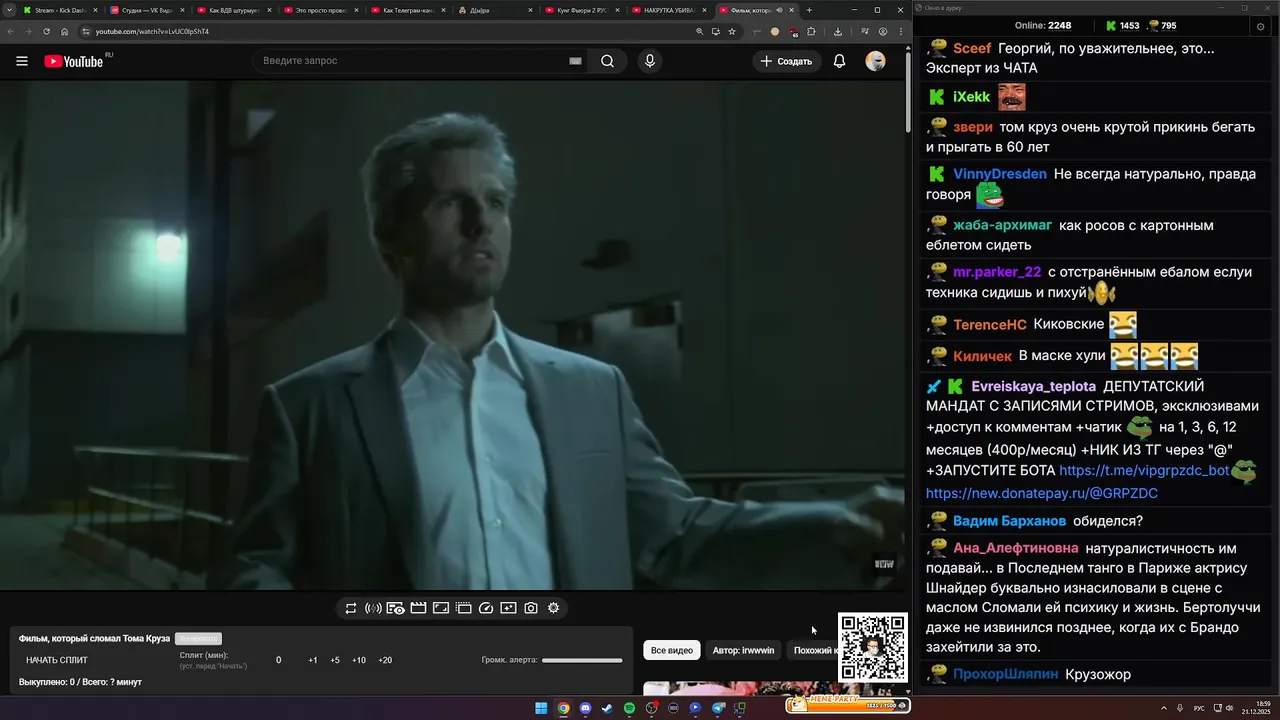Viewport: 1280px width, 720px height.
Task: Add +5 minutes to the split
Action: pos(335,660)
